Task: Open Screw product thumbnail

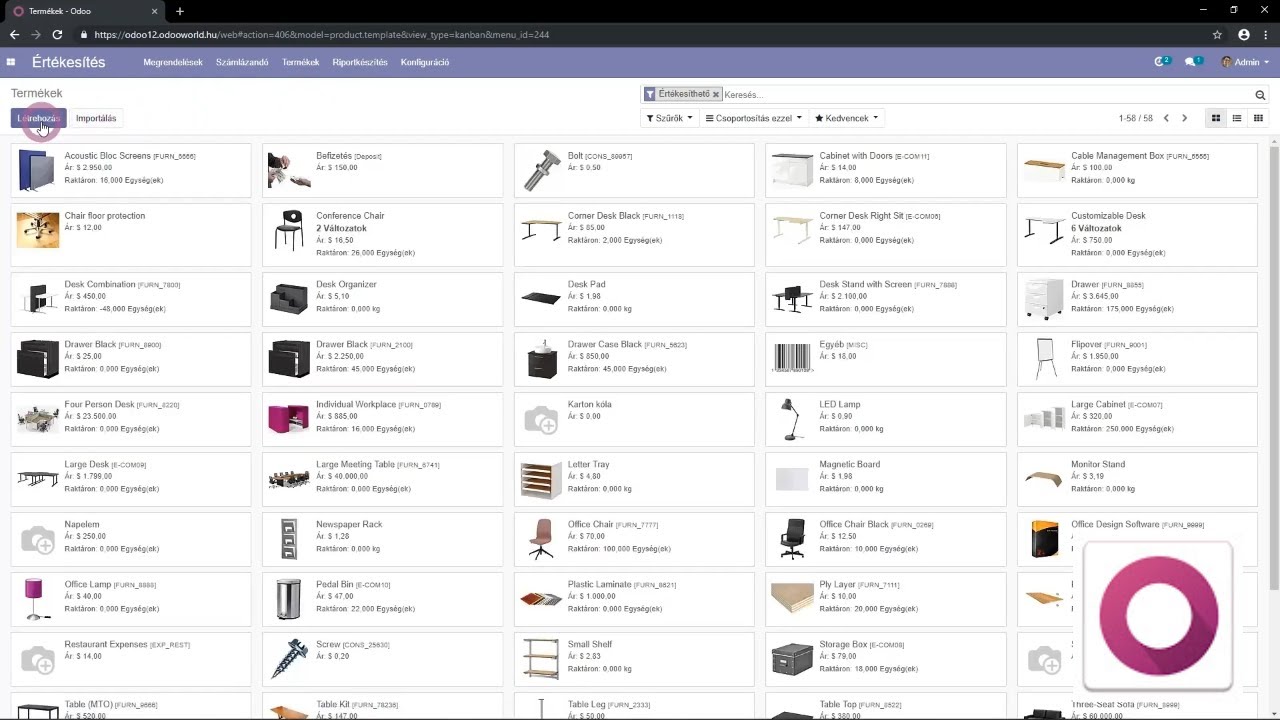Action: click(x=289, y=658)
